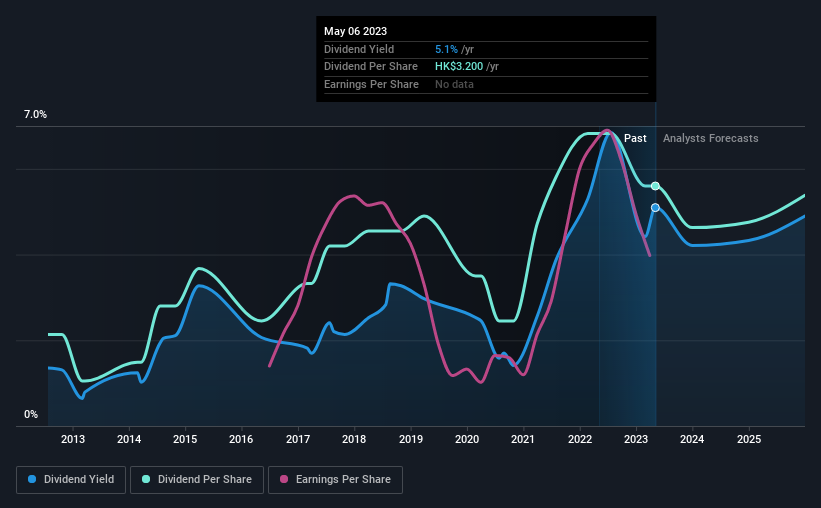Click the tooltip's Earnings Per Share row label
Image resolution: width=821 pixels, height=508 pixels.
click(371, 84)
